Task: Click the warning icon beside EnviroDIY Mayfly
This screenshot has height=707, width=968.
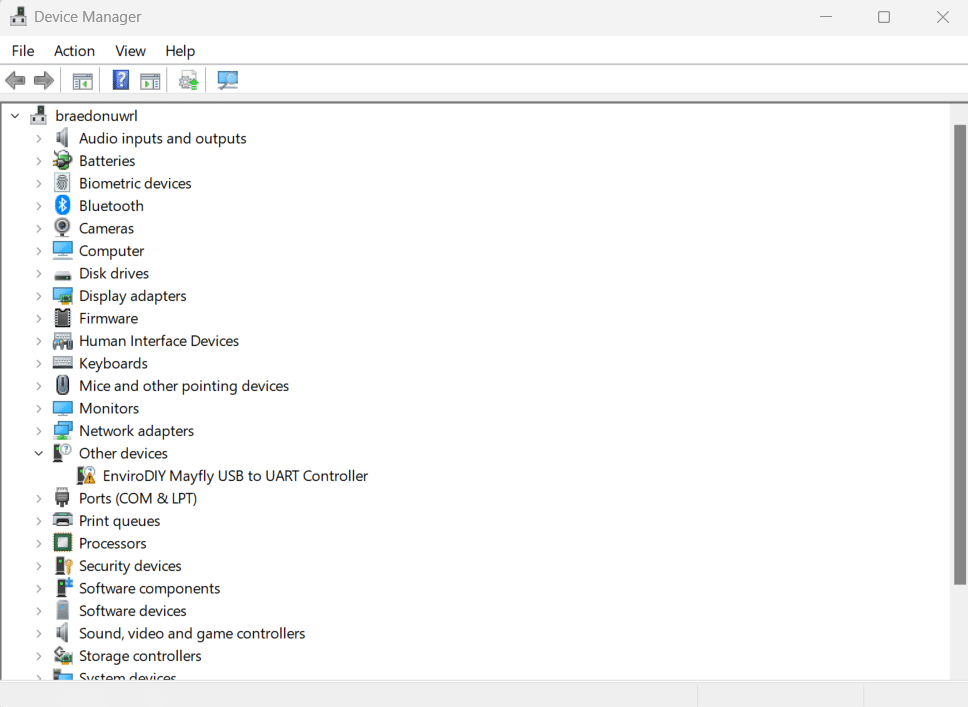Action: point(87,476)
